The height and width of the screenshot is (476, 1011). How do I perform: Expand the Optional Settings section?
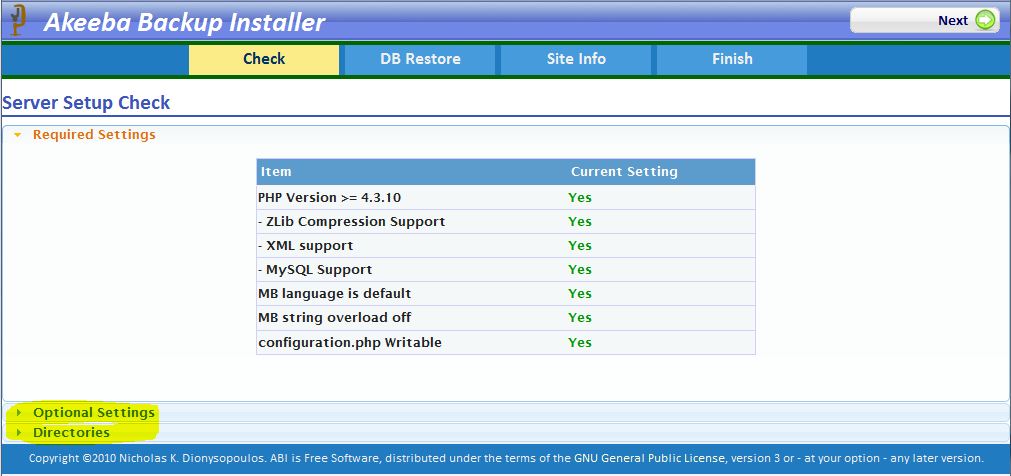(x=506, y=412)
